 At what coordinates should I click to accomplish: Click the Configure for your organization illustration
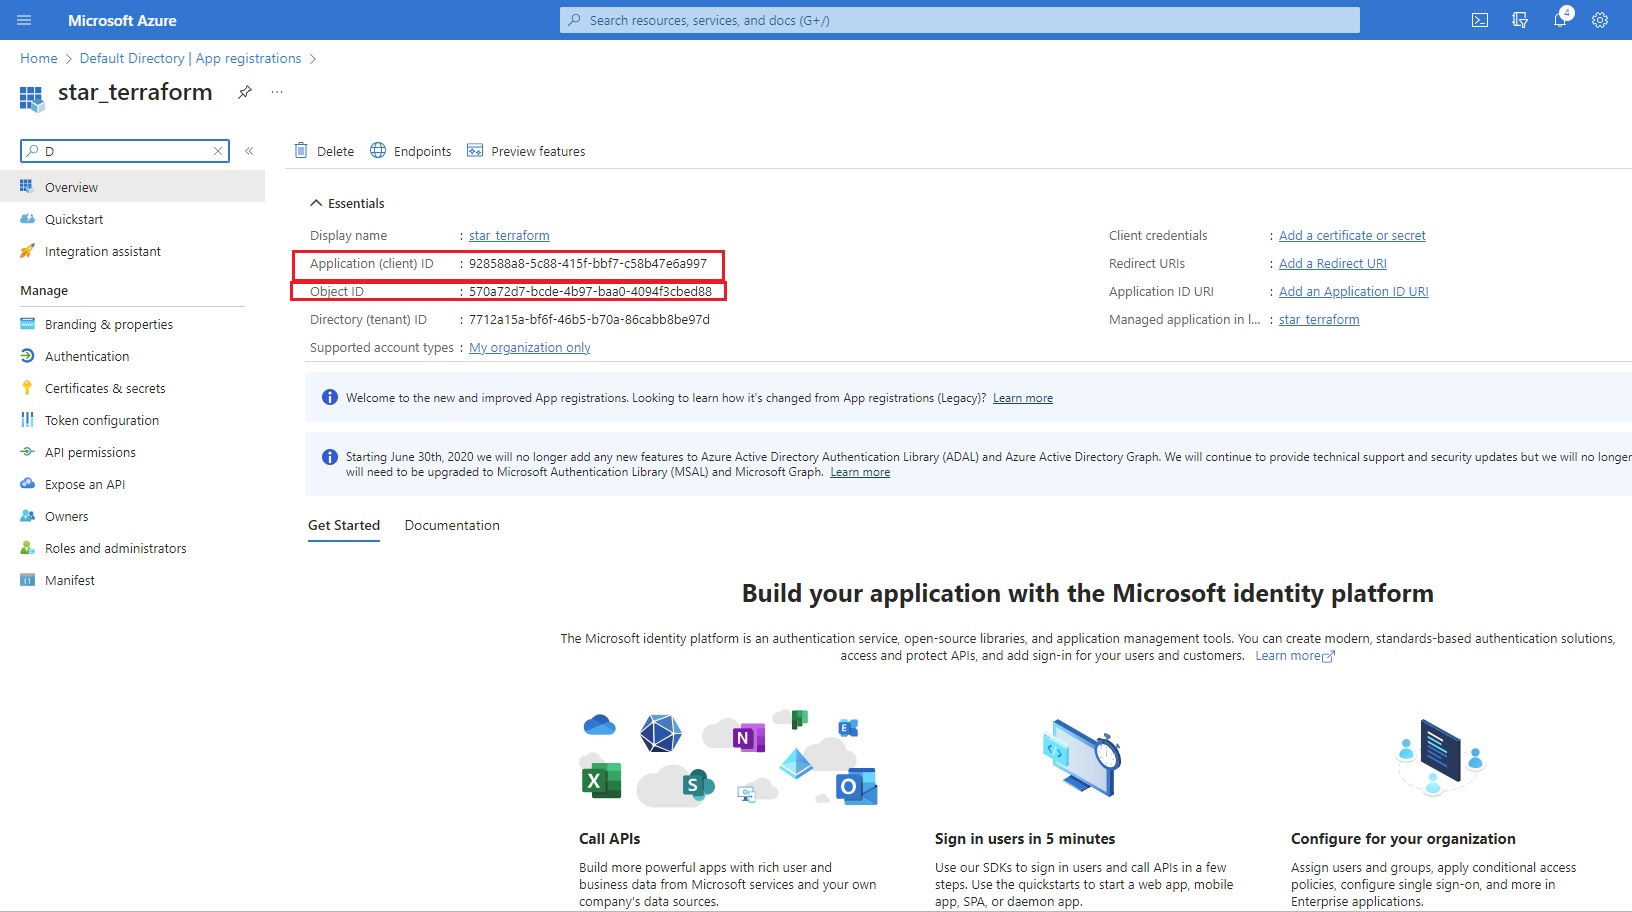[x=1440, y=758]
